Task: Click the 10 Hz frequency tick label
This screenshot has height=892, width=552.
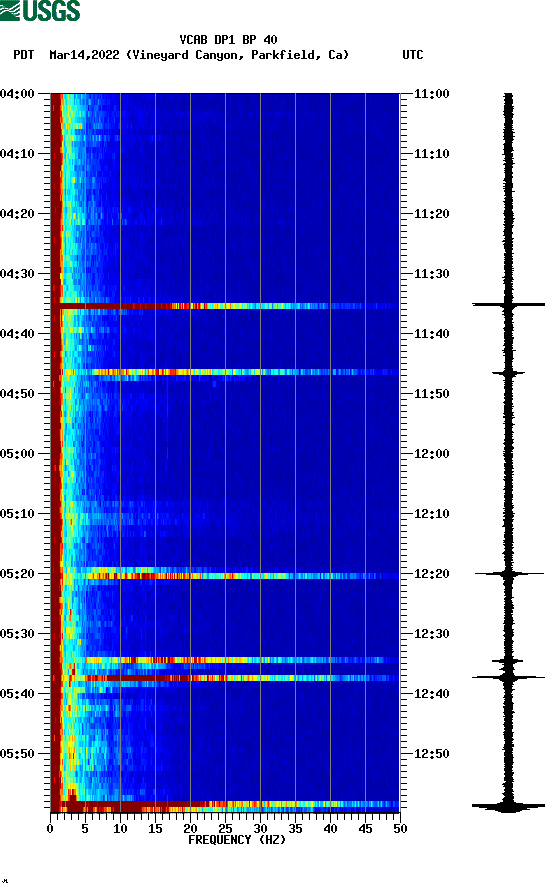Action: pyautogui.click(x=120, y=829)
